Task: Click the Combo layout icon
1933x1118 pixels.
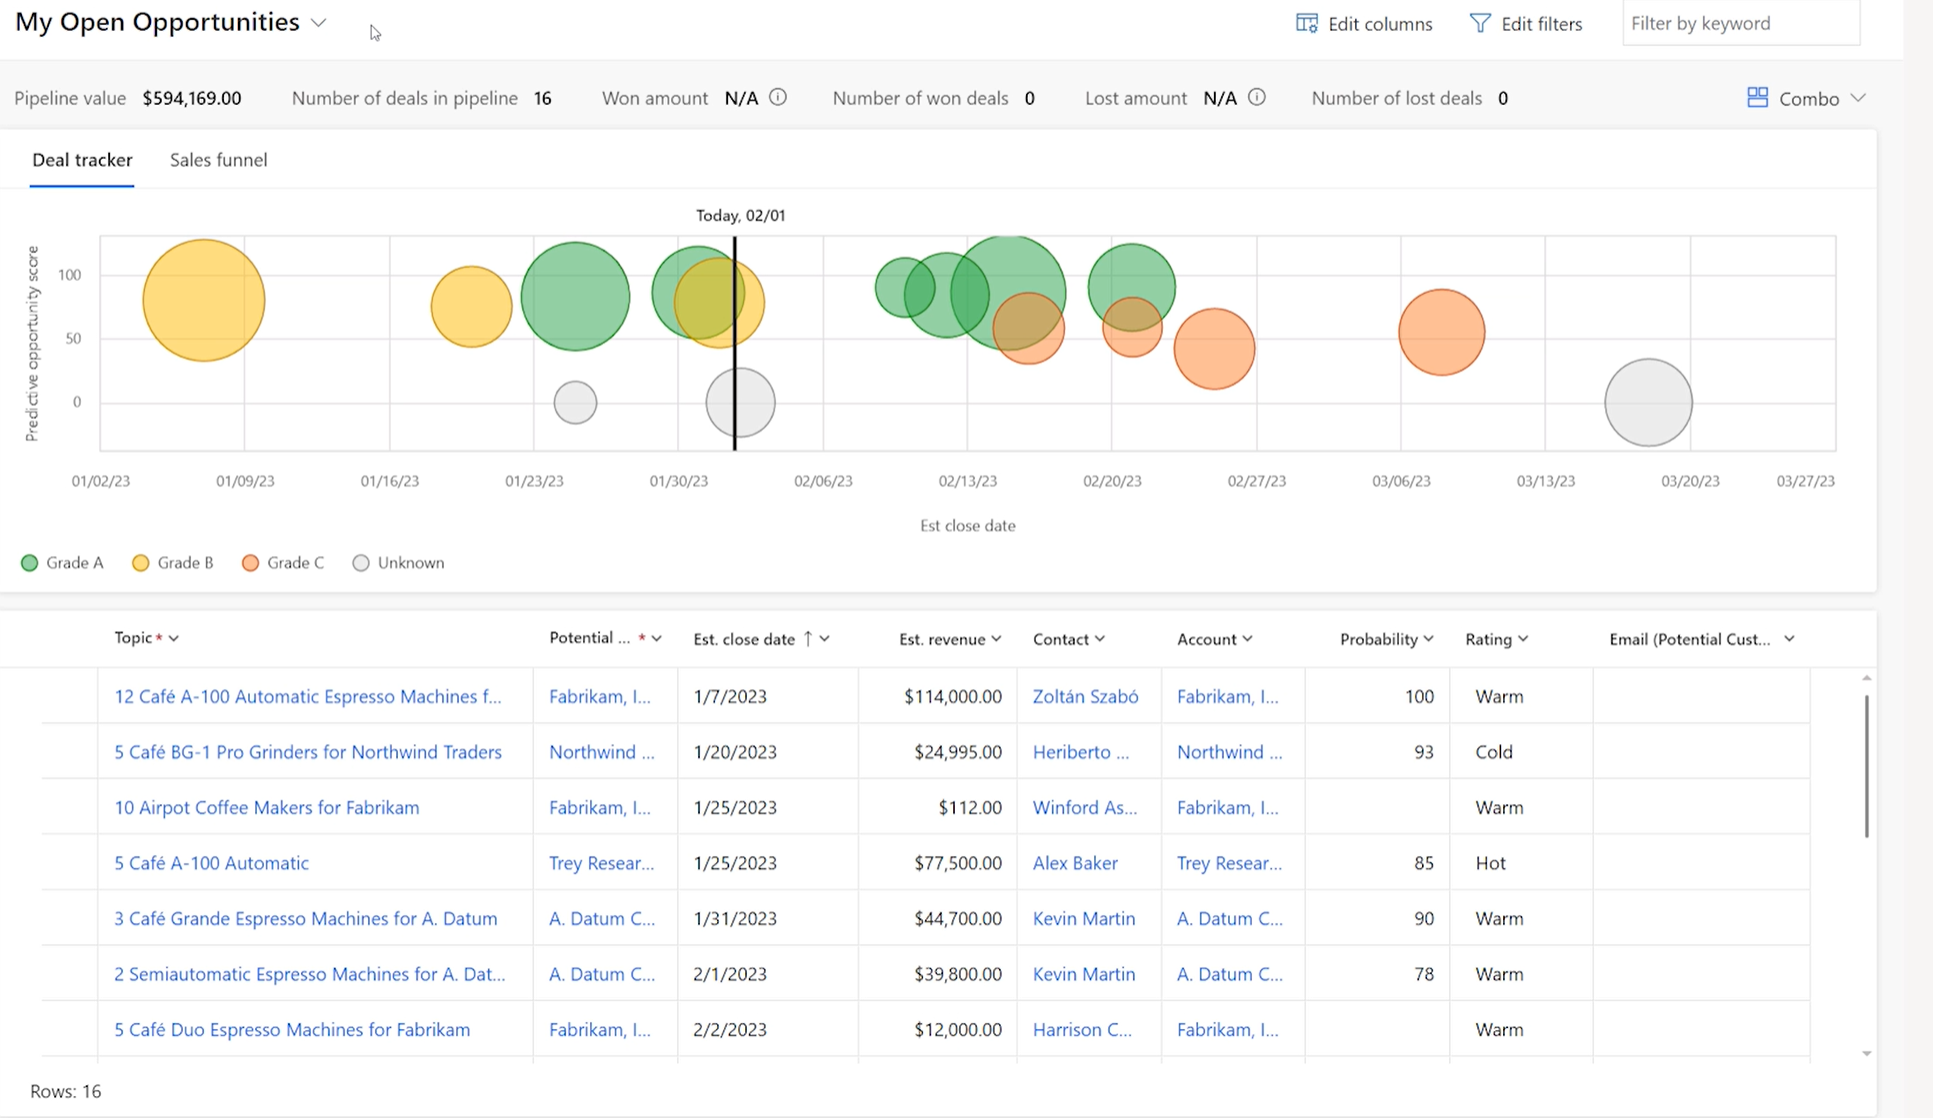Action: click(1757, 97)
